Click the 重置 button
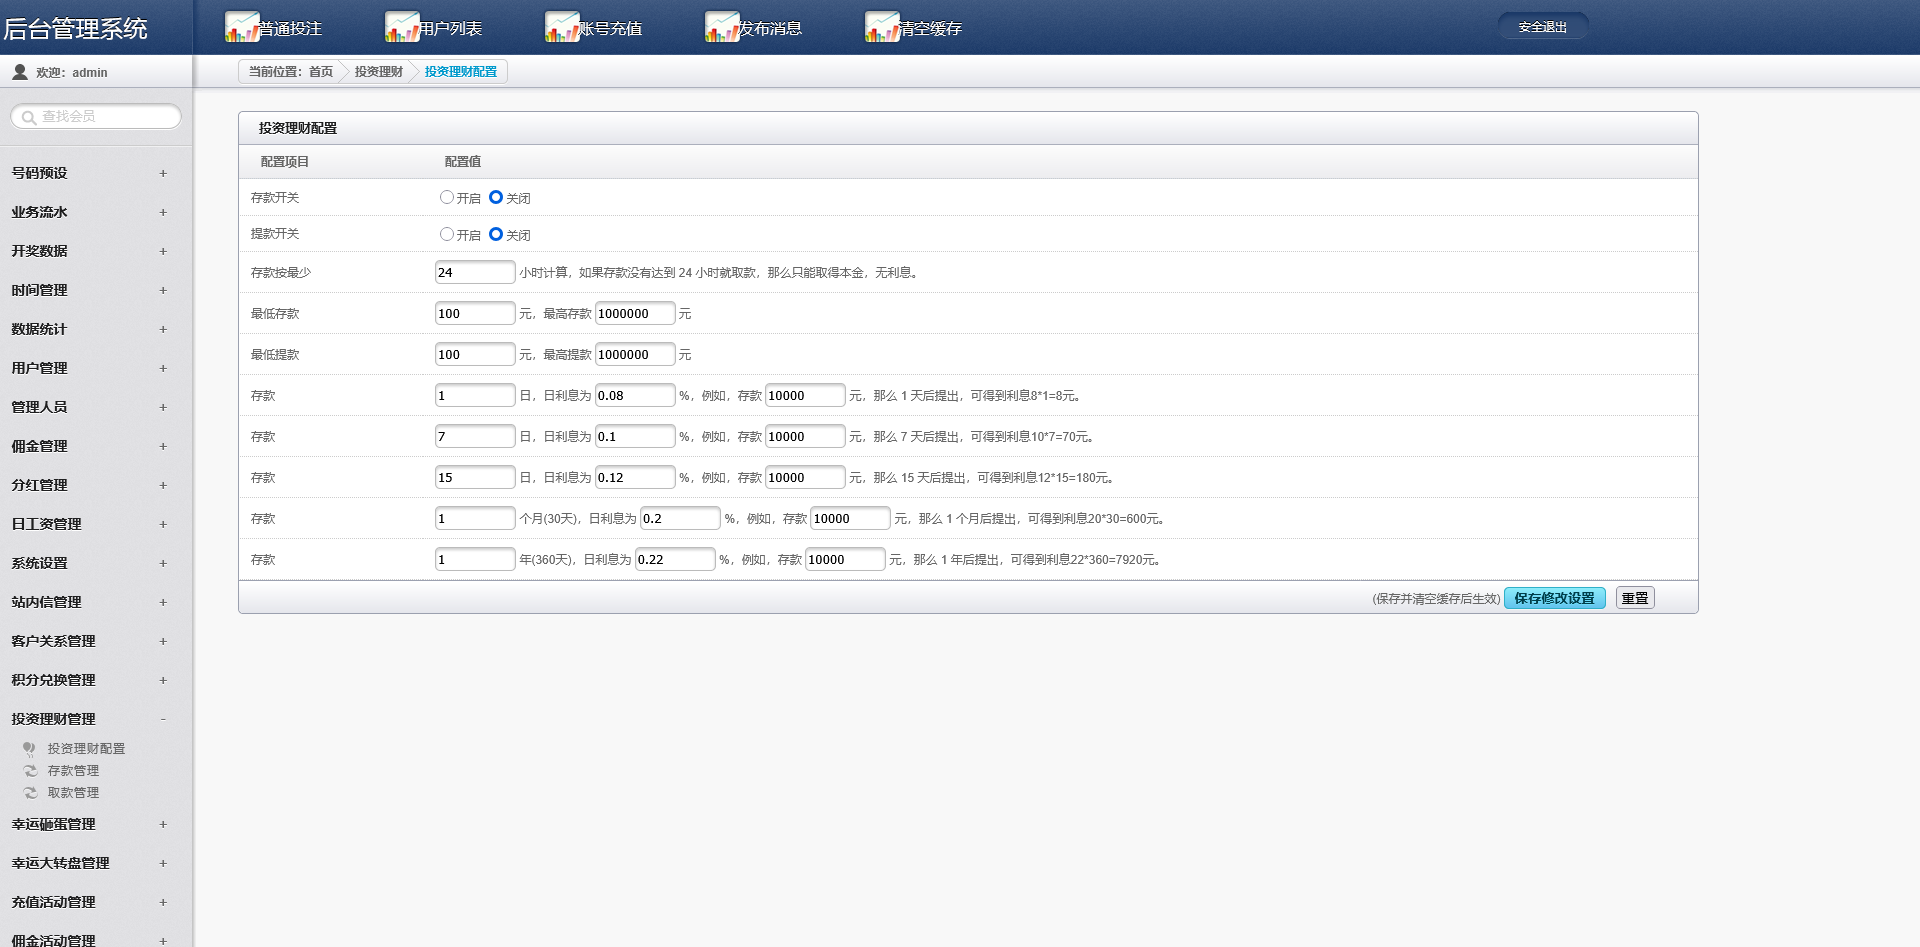This screenshot has width=1920, height=947. [1635, 598]
